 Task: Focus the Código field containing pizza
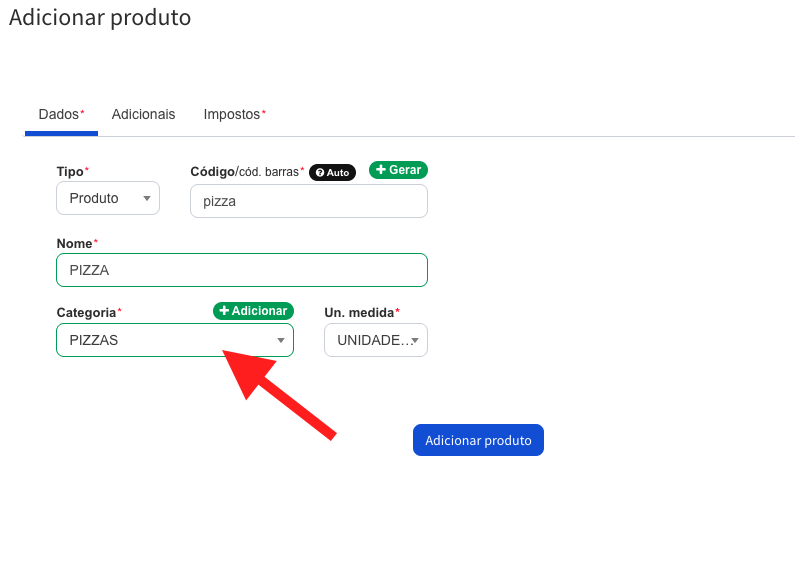(x=309, y=201)
